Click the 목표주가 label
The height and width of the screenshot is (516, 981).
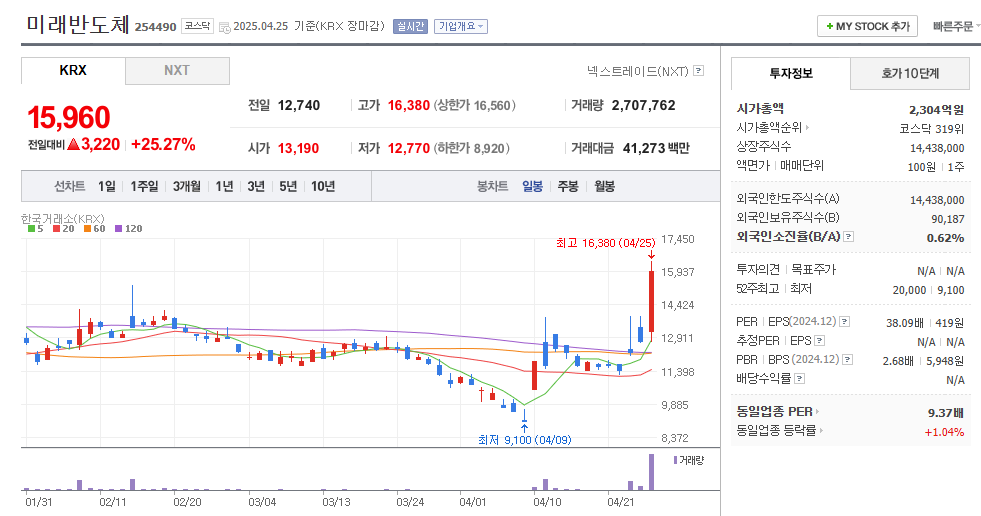pyautogui.click(x=813, y=270)
